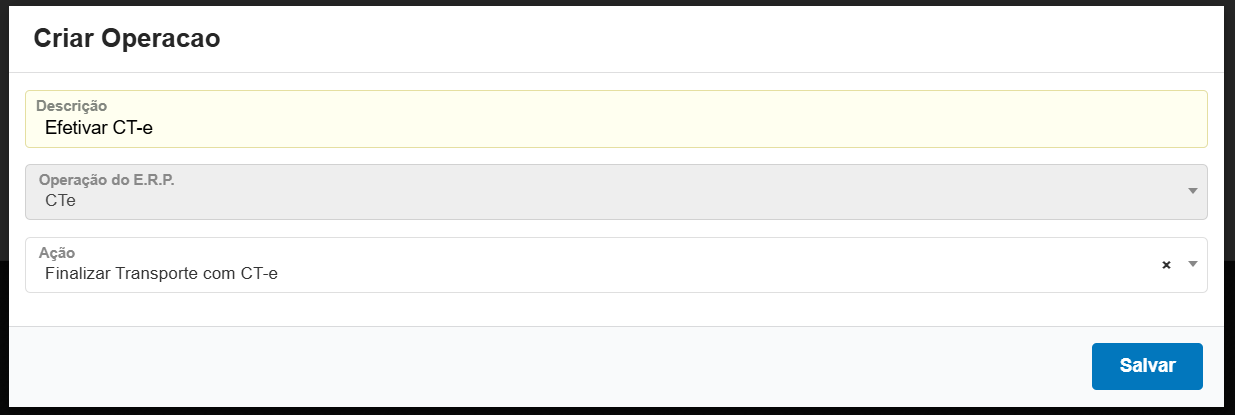Select the 'CTe' value in the E.R.P. field
The width and height of the screenshot is (1235, 415).
click(60, 200)
